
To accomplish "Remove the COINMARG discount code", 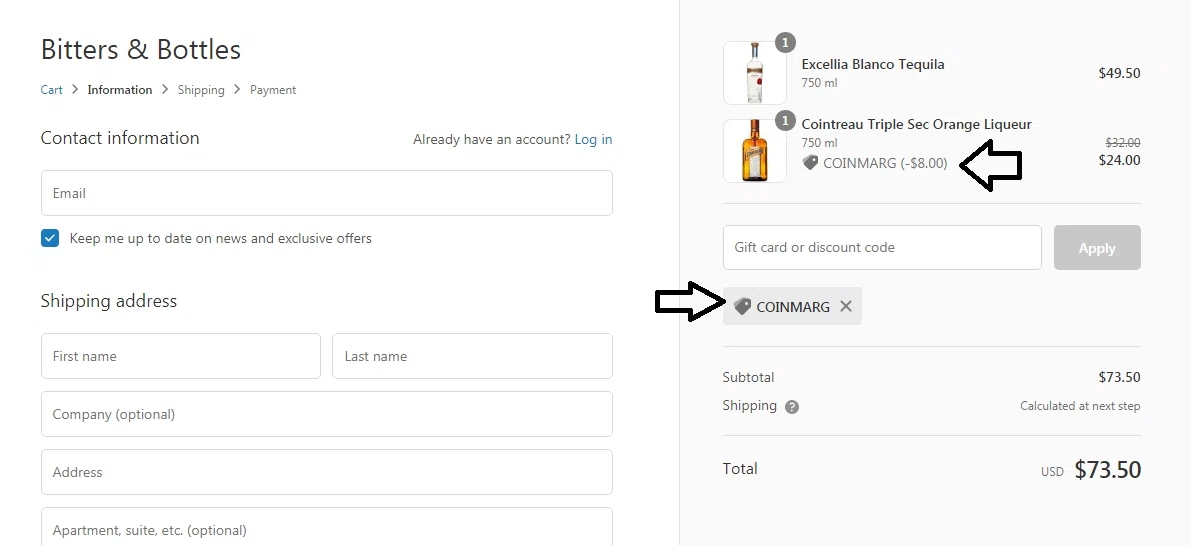I will pos(845,307).
